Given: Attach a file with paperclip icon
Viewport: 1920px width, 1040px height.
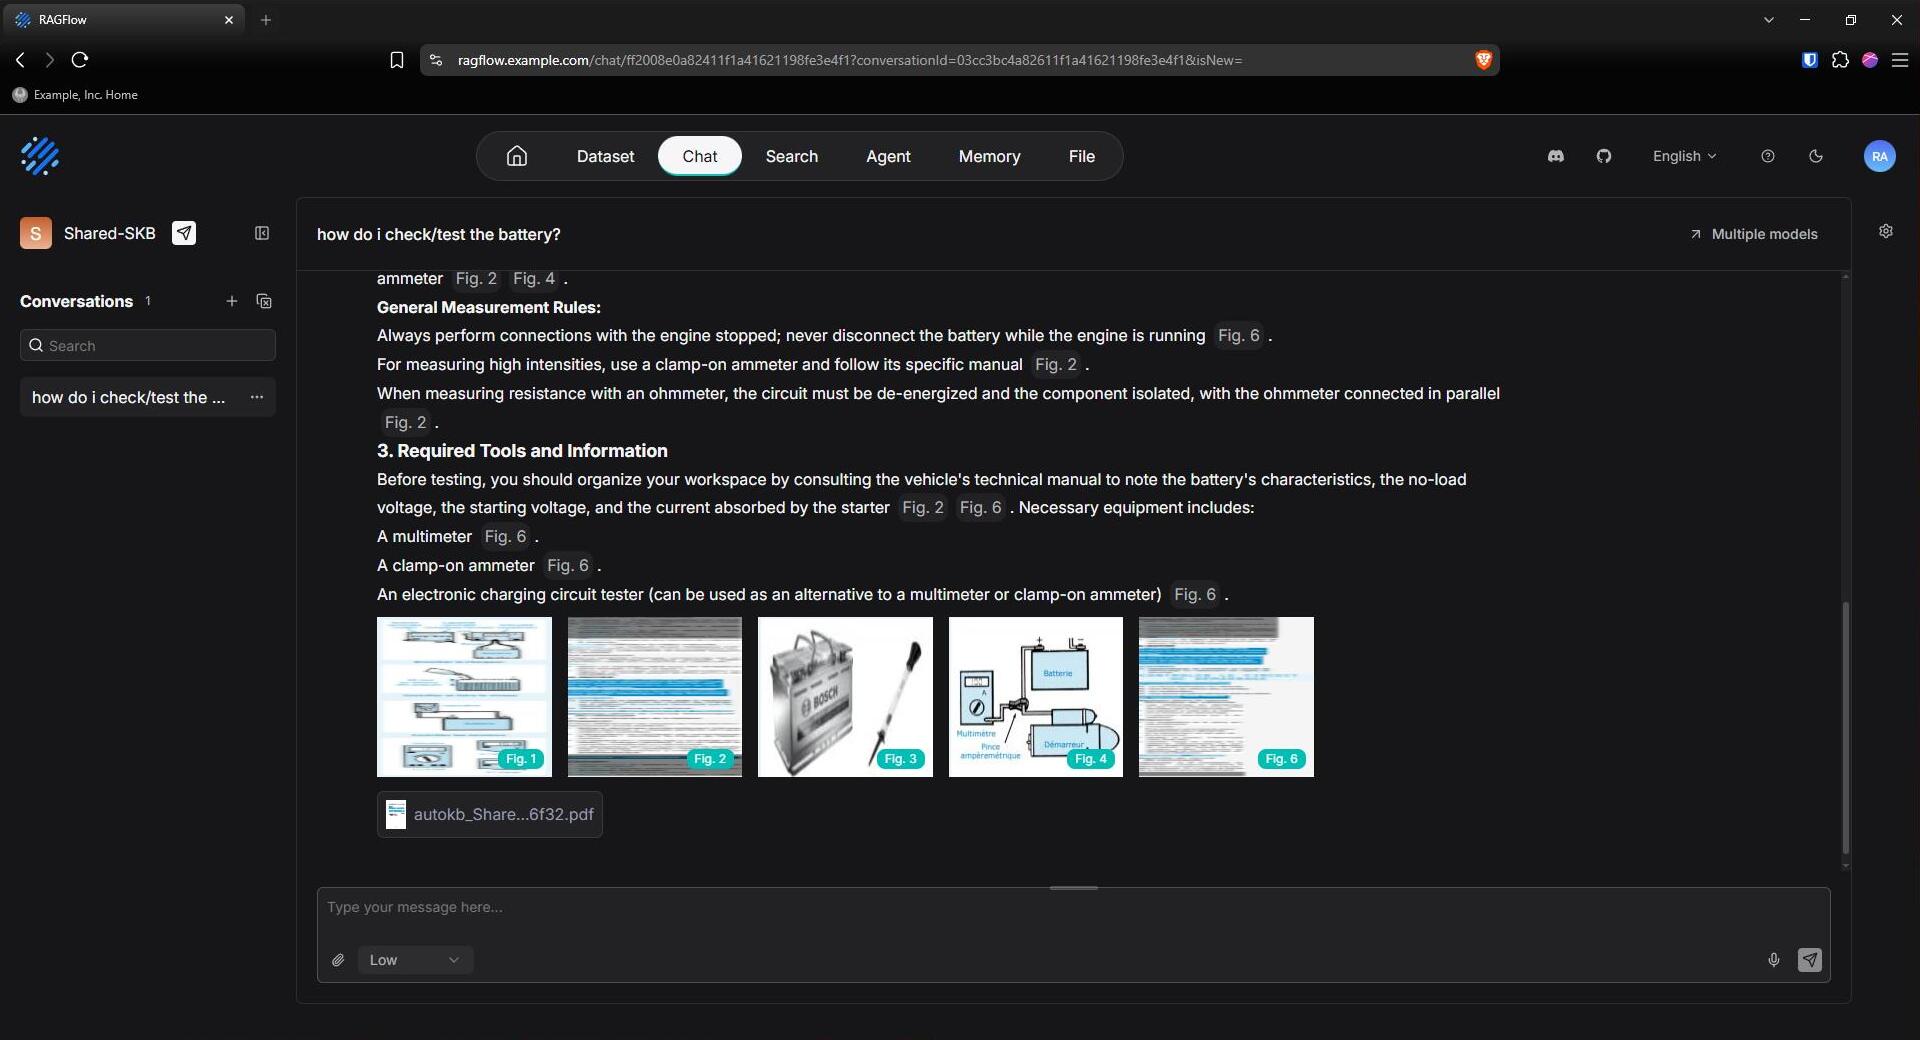Looking at the screenshot, I should [x=338, y=960].
